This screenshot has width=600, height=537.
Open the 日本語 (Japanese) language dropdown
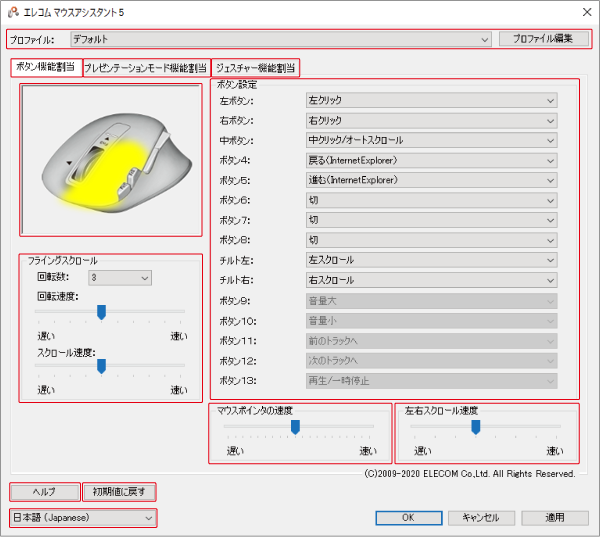[83, 518]
